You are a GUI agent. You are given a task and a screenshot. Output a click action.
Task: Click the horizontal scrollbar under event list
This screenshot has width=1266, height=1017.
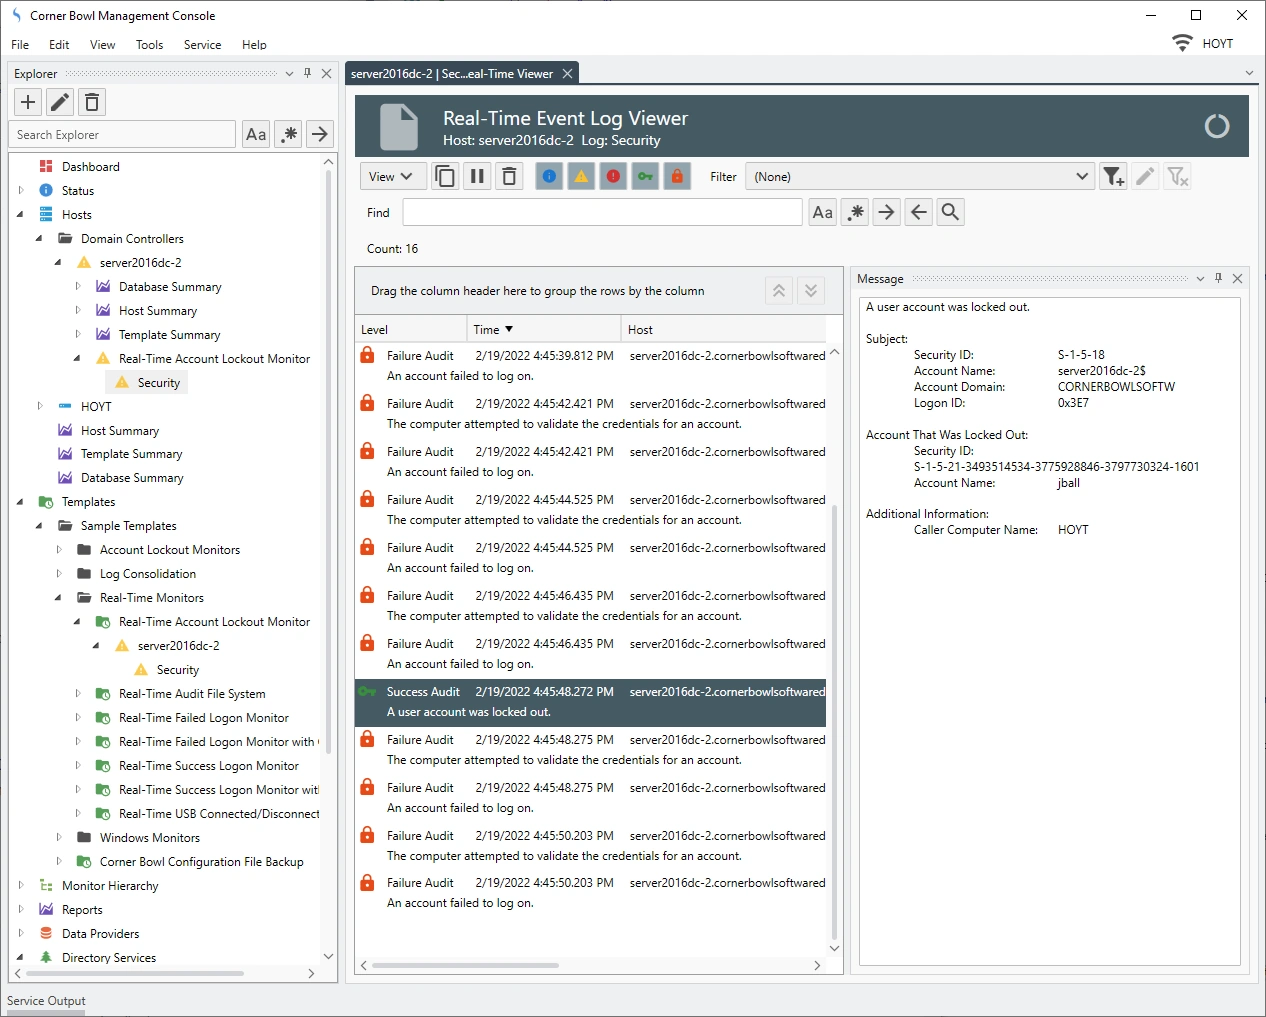point(465,965)
